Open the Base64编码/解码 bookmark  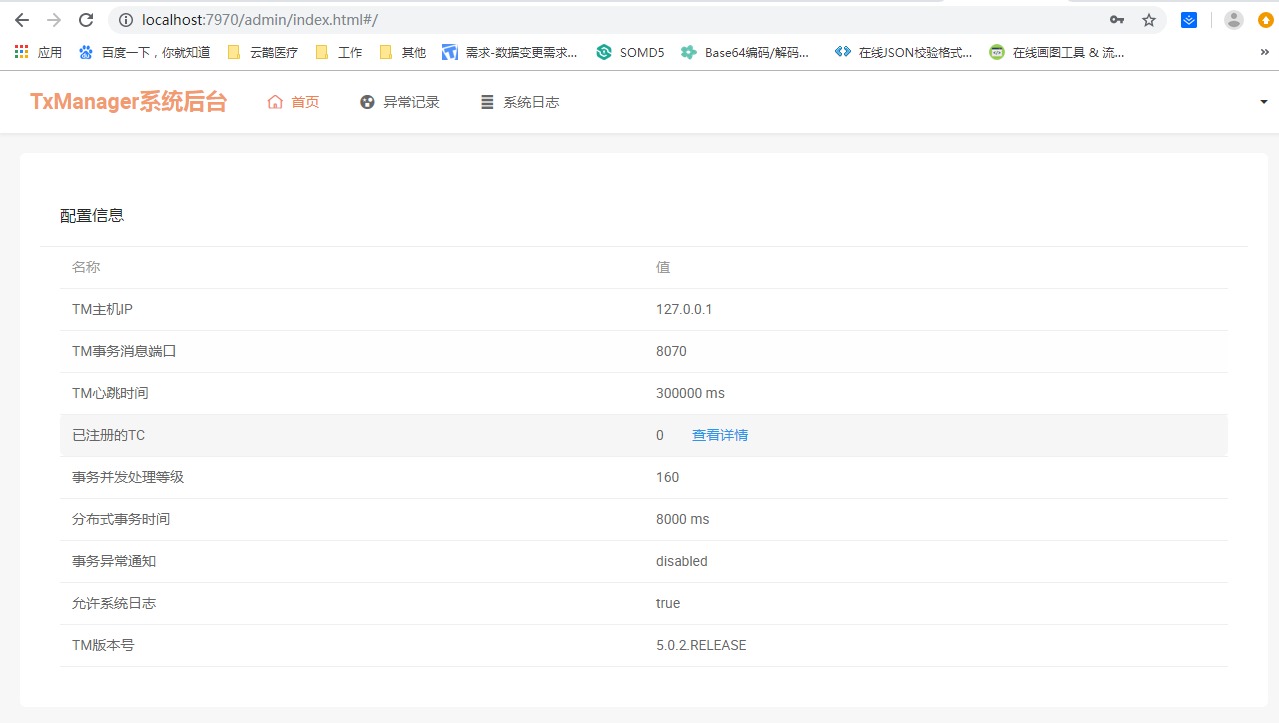745,52
